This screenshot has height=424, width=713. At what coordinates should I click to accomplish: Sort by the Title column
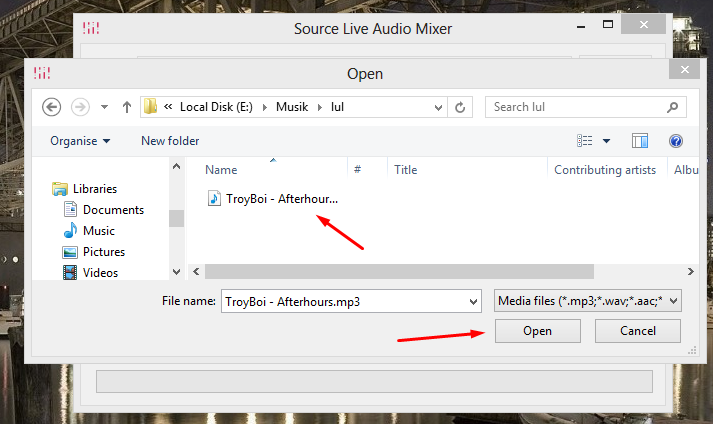[406, 170]
